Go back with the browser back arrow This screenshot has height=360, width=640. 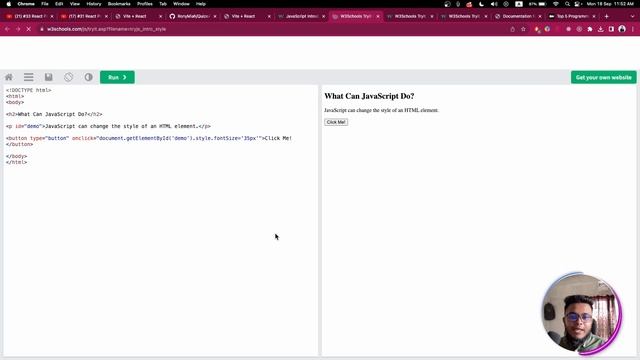click(x=7, y=29)
